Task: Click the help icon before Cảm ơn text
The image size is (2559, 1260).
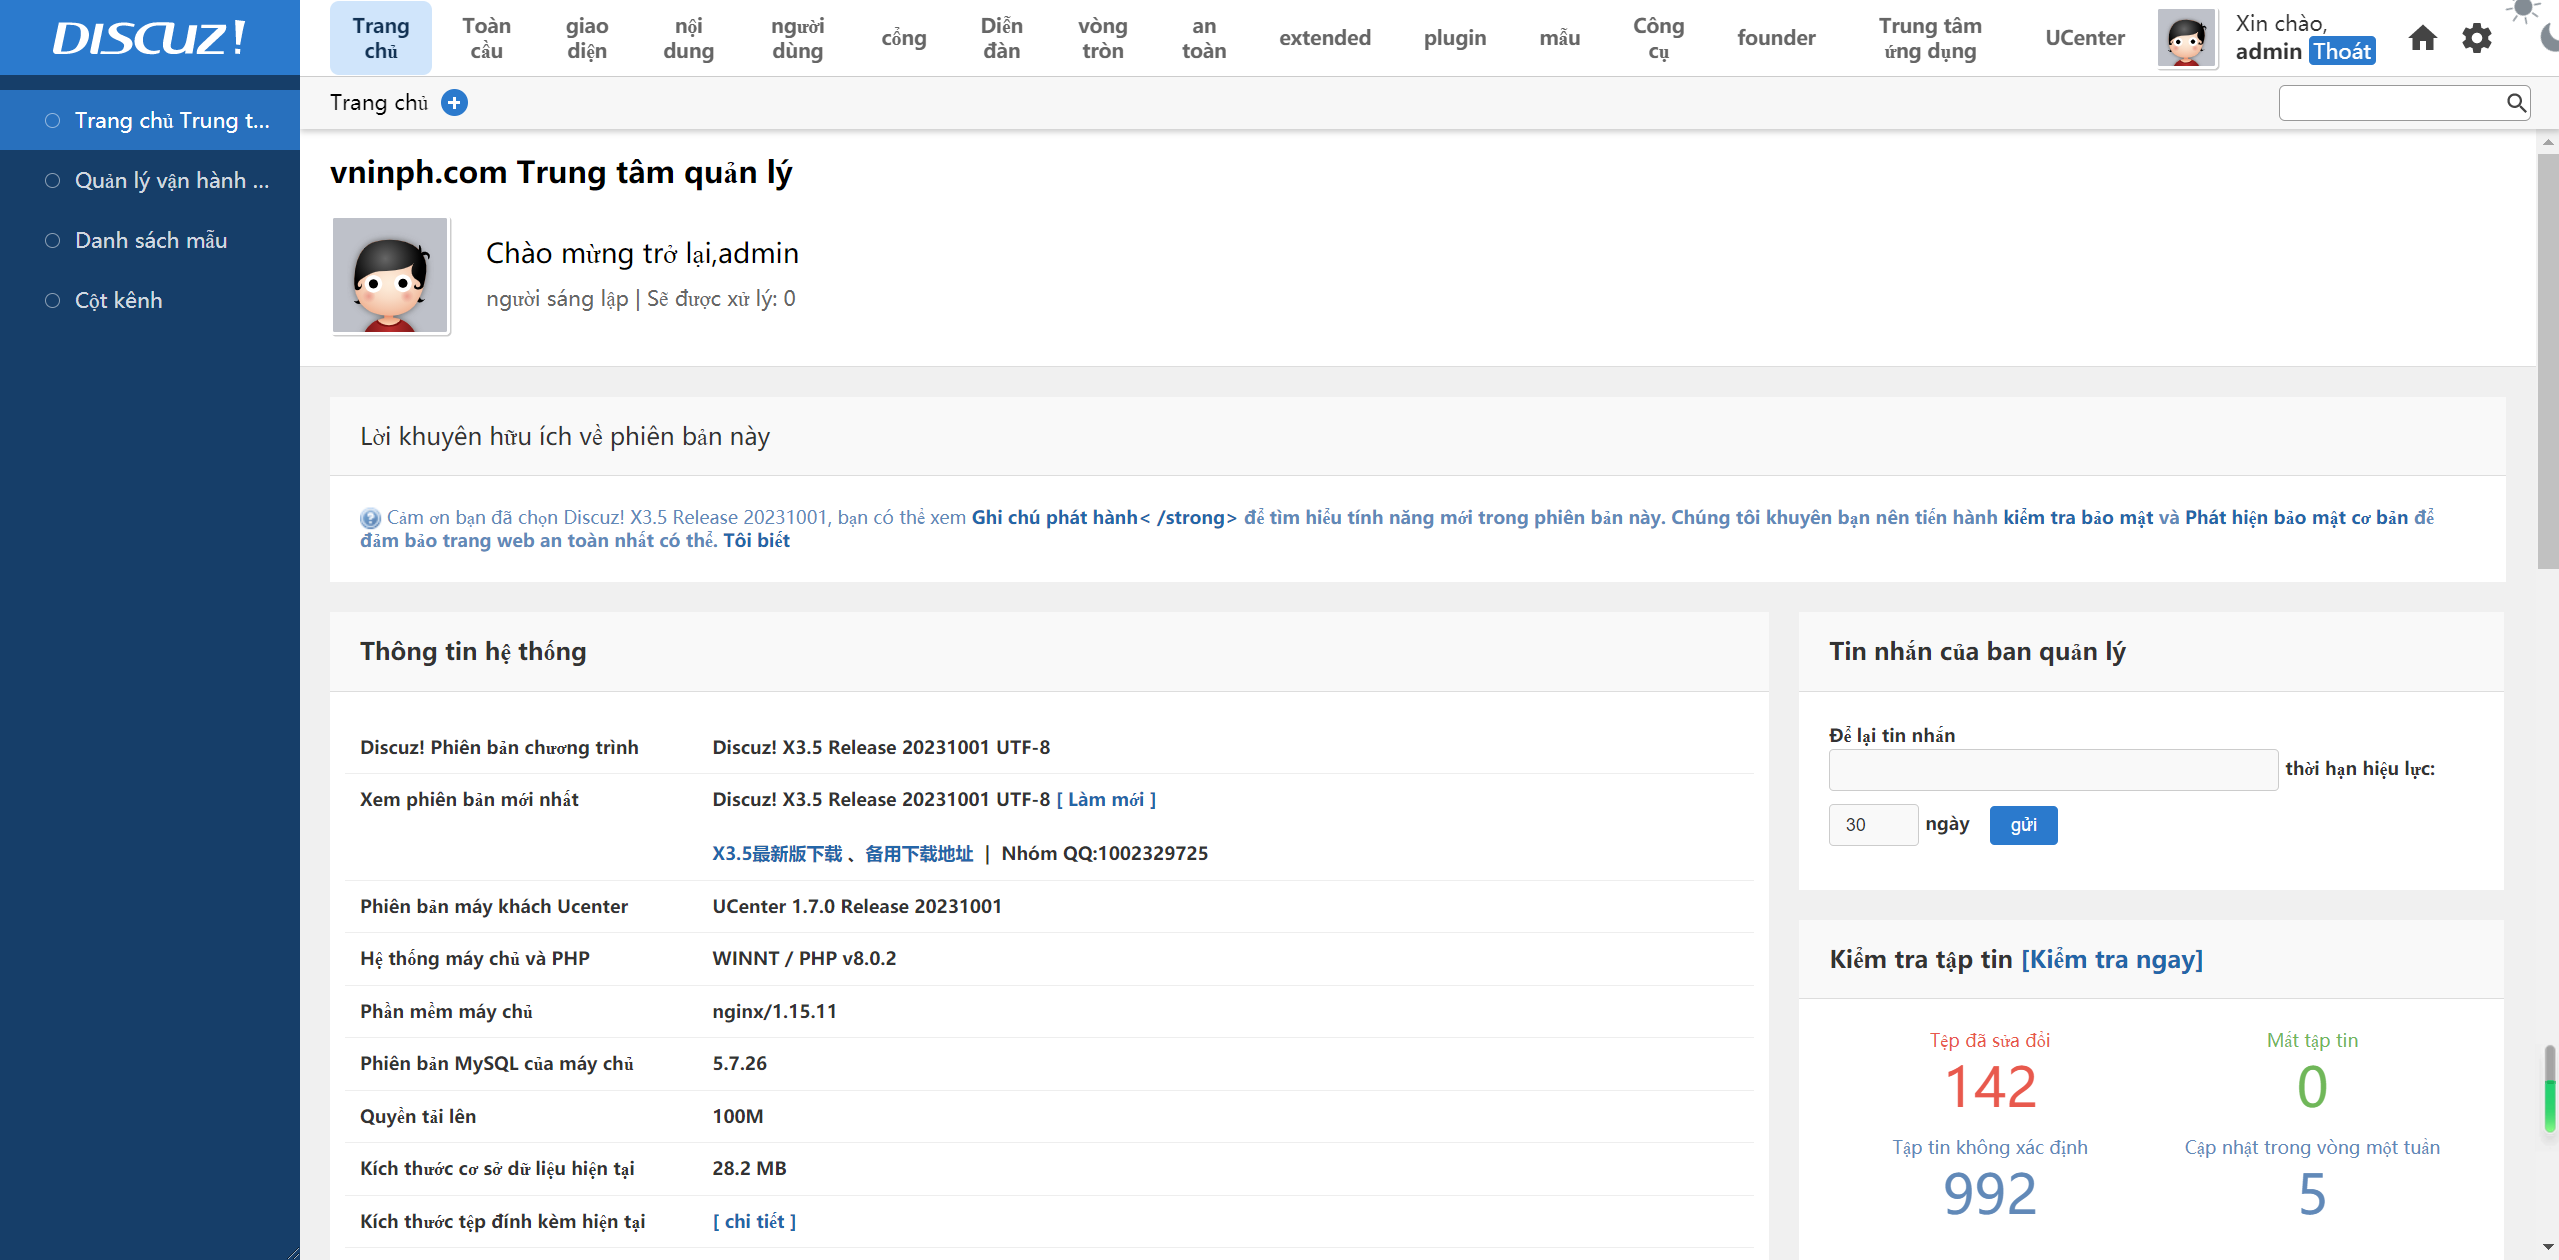Action: [370, 518]
